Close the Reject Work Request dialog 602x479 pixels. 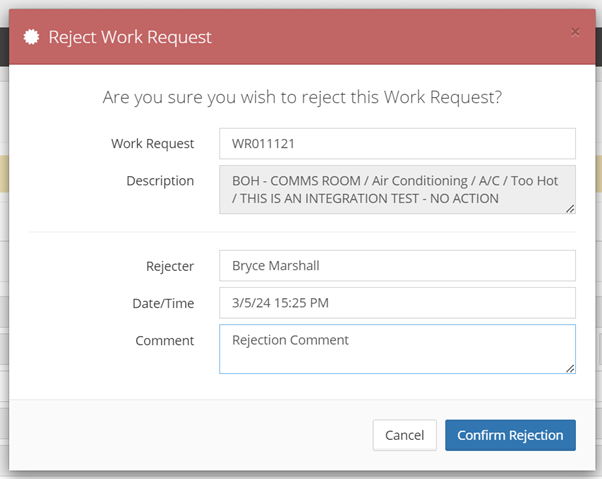point(575,32)
